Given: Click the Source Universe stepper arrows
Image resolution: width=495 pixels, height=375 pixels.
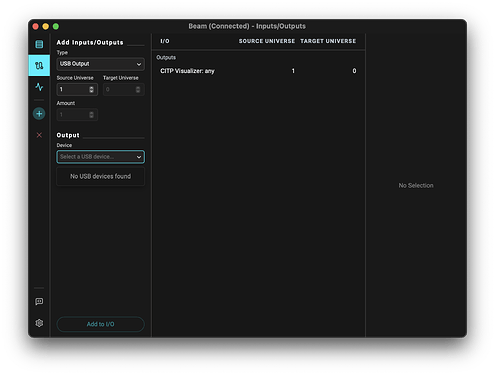Looking at the screenshot, I should coord(91,89).
